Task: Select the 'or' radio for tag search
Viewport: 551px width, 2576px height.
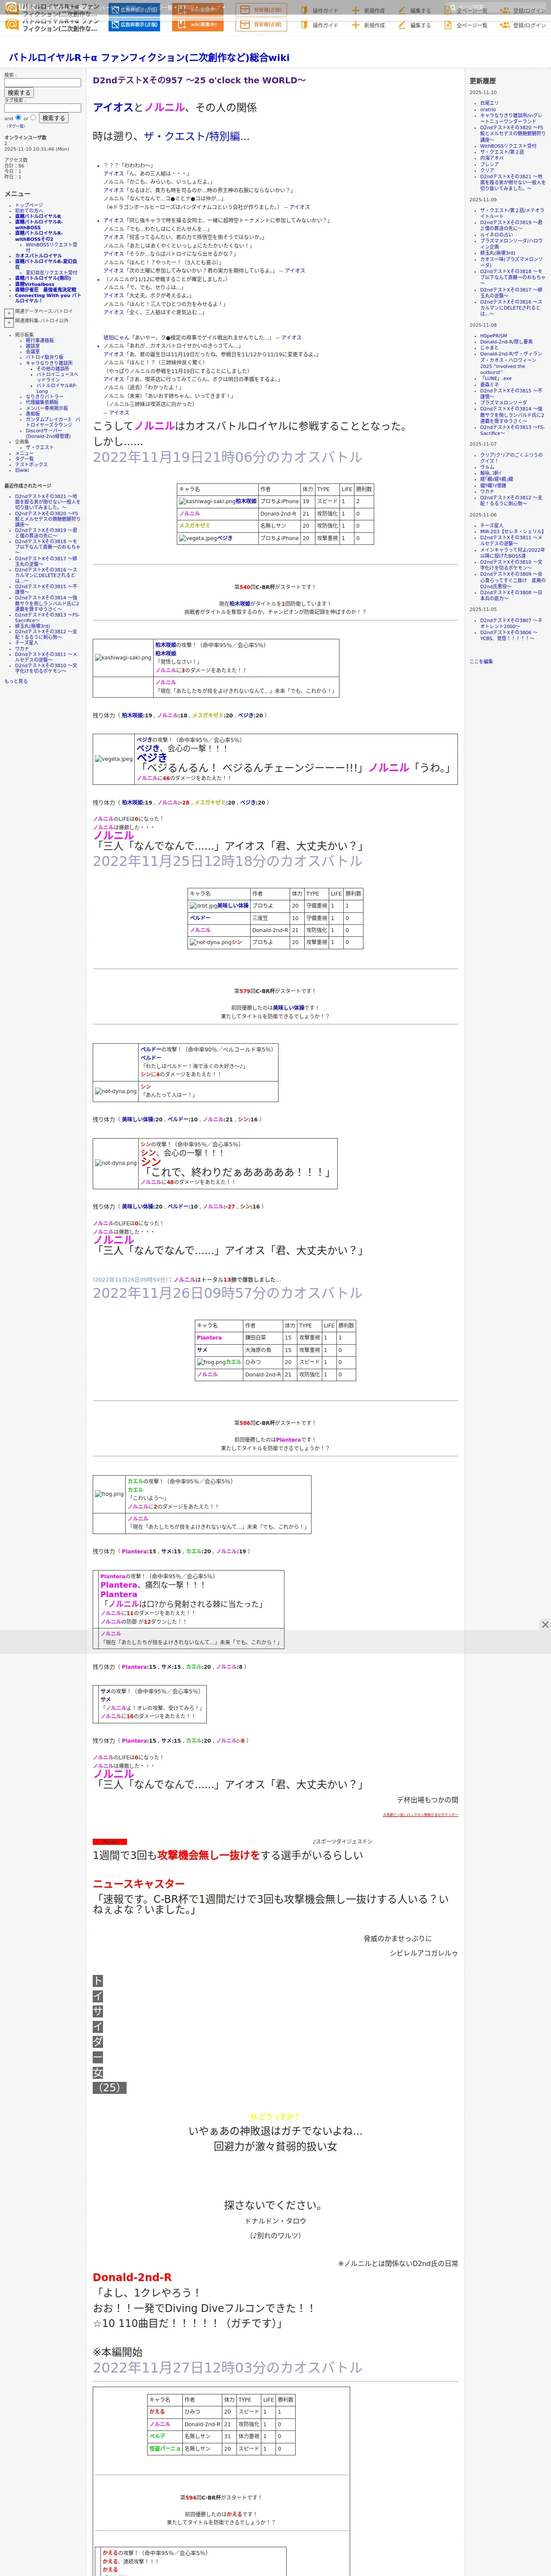Action: [x=33, y=117]
